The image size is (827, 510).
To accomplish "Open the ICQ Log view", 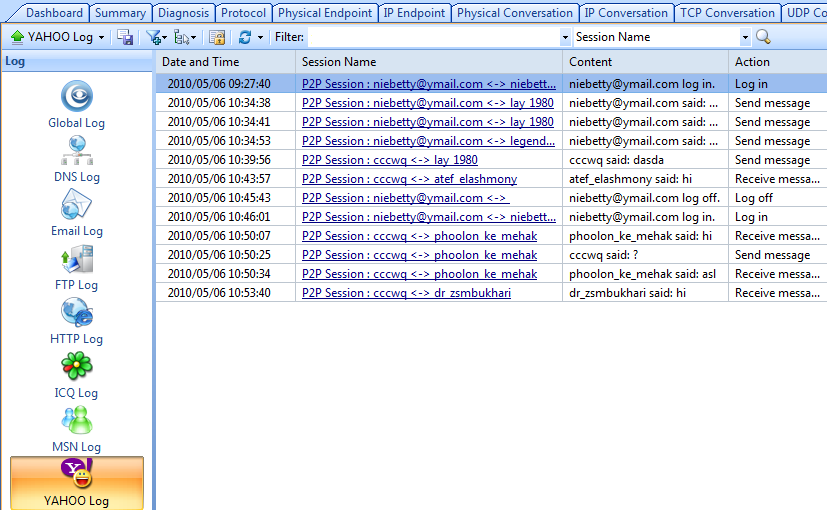I will point(76,376).
